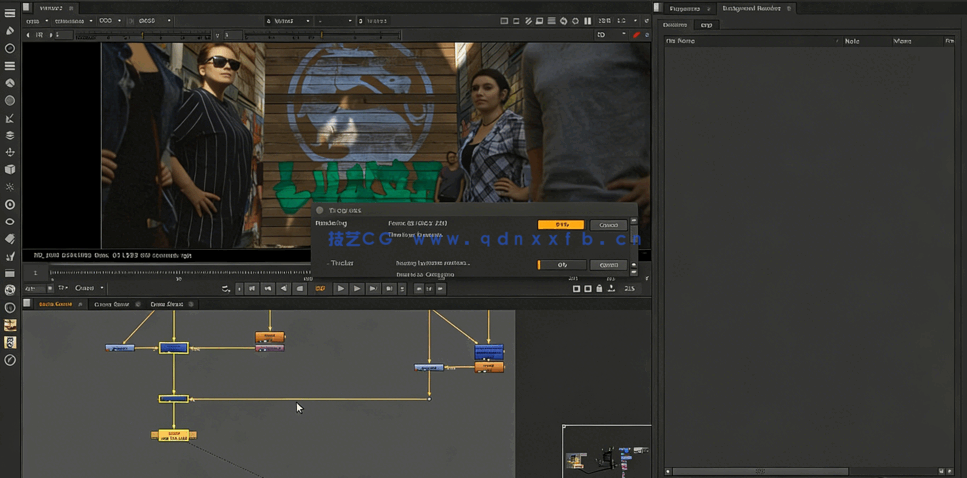Cancel the Tracker task in Progress dialog

click(607, 265)
